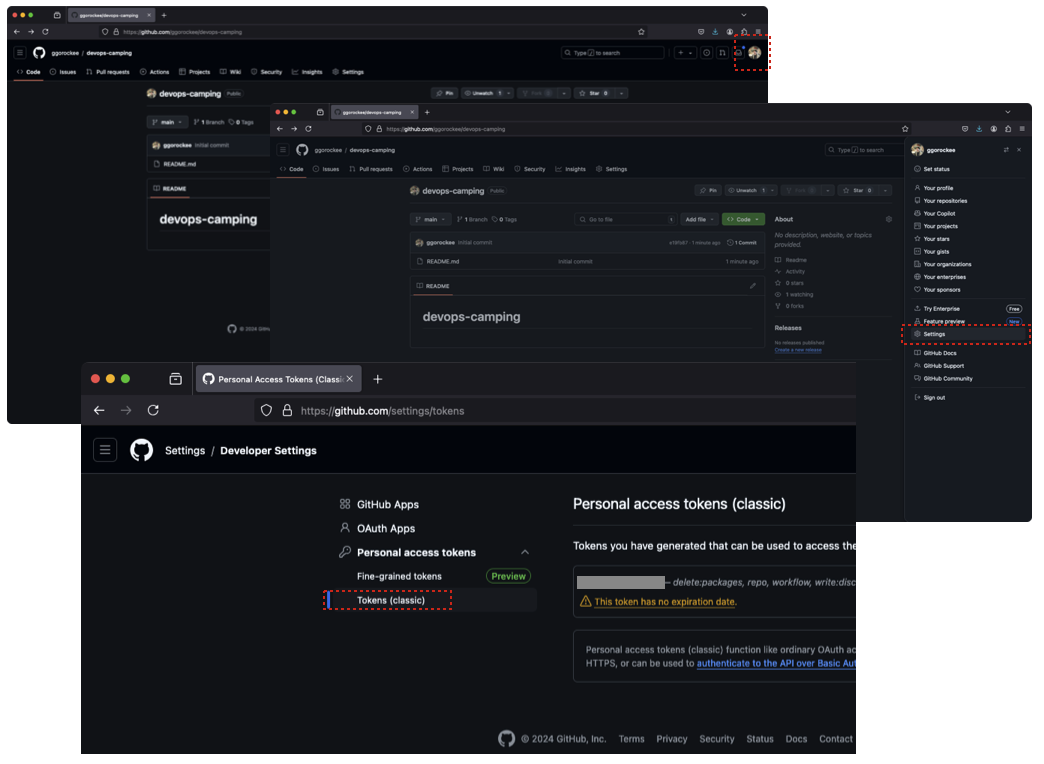This screenshot has height=764, width=1044.
Task: Open Developer Settings breadcrumb
Action: [268, 452]
